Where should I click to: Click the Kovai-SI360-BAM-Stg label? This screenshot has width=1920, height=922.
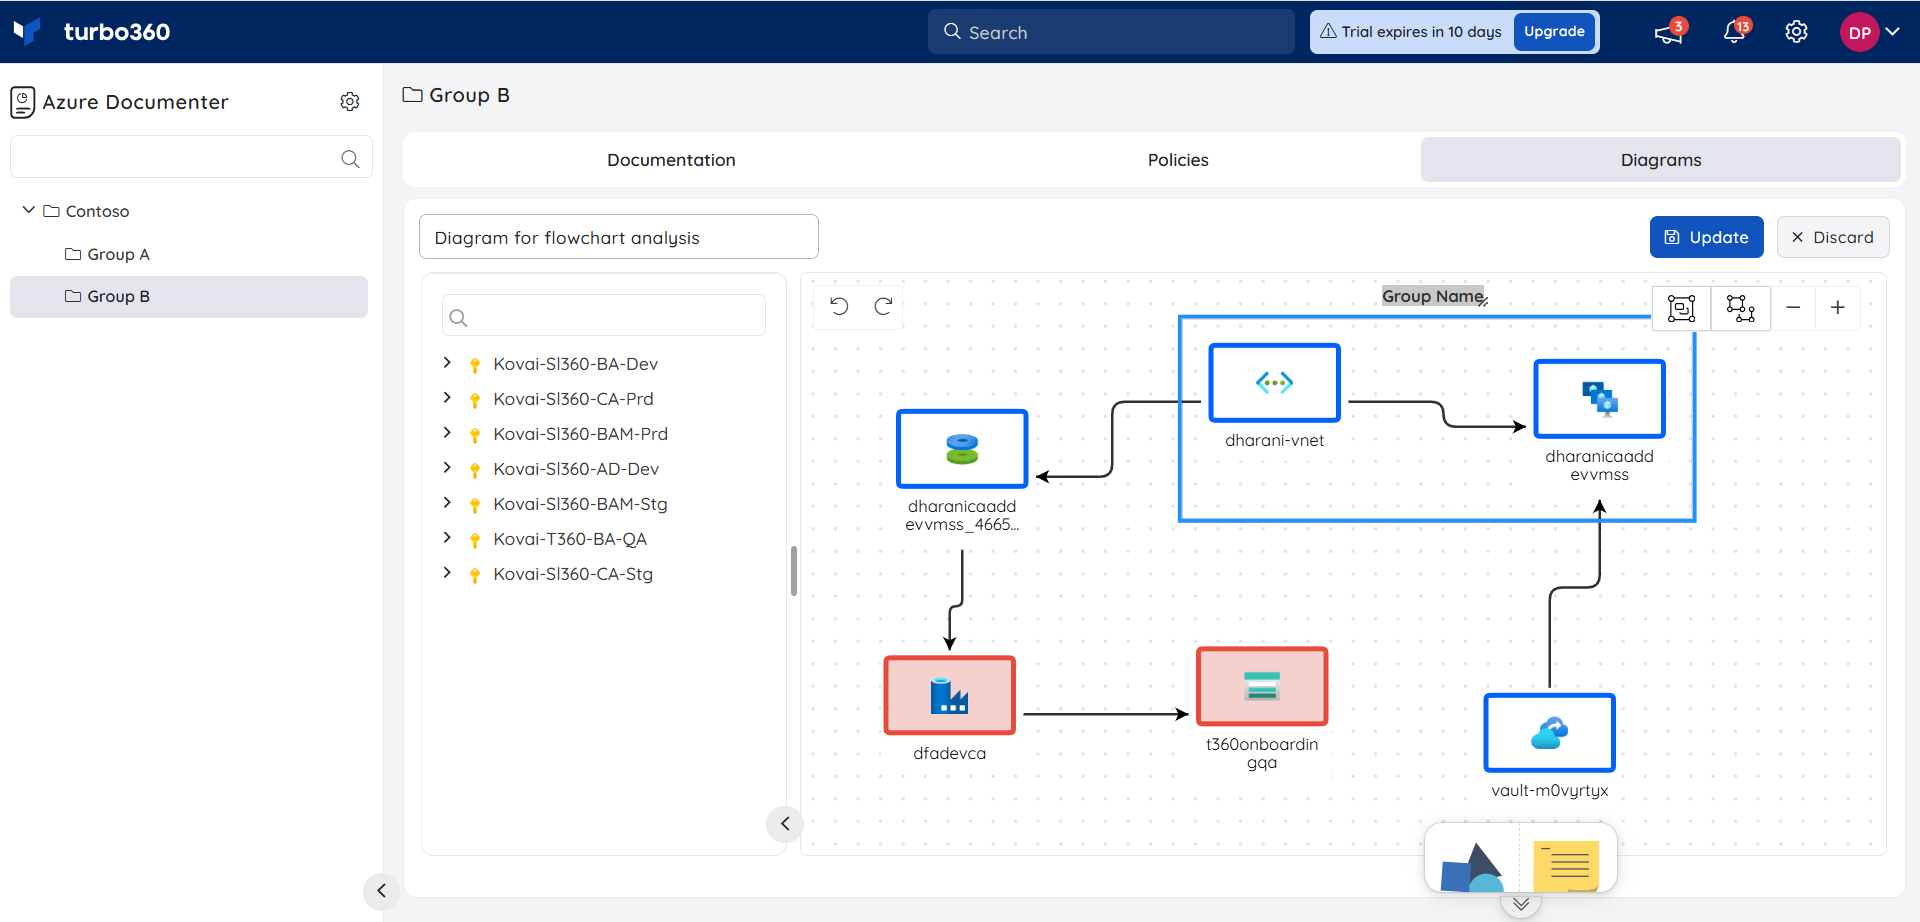coord(580,504)
